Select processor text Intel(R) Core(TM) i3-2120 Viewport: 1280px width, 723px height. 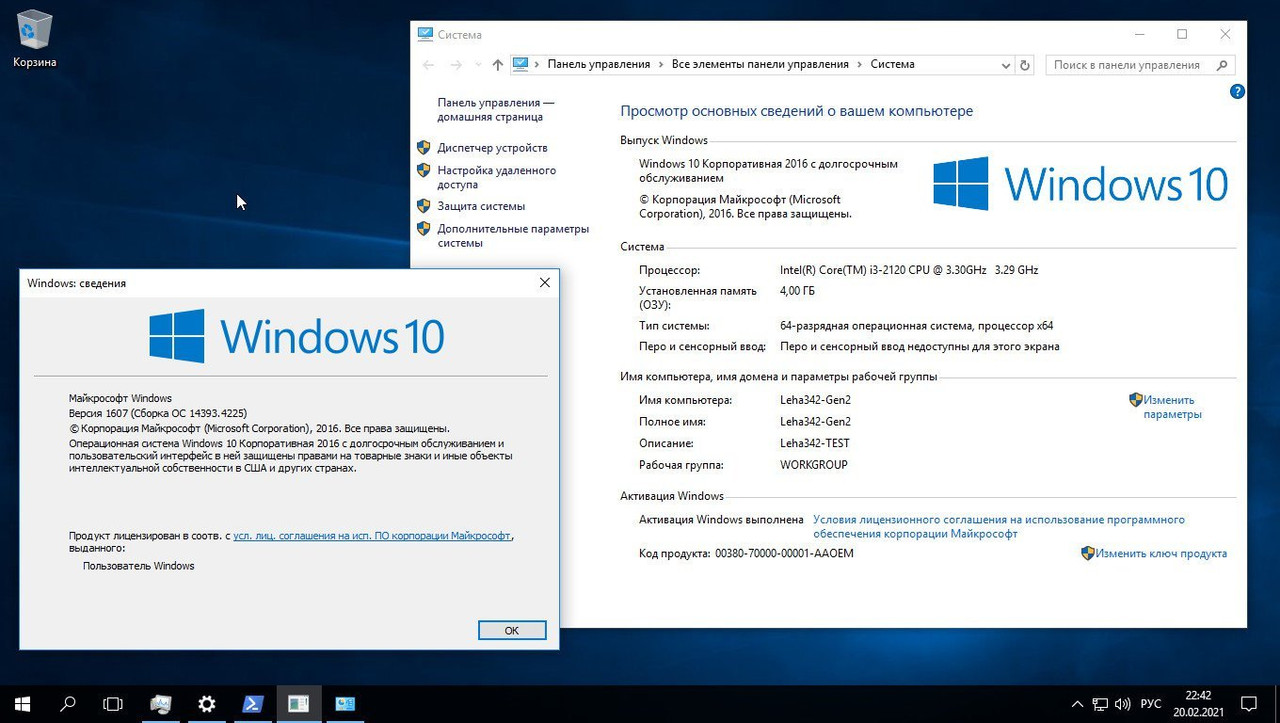point(909,270)
